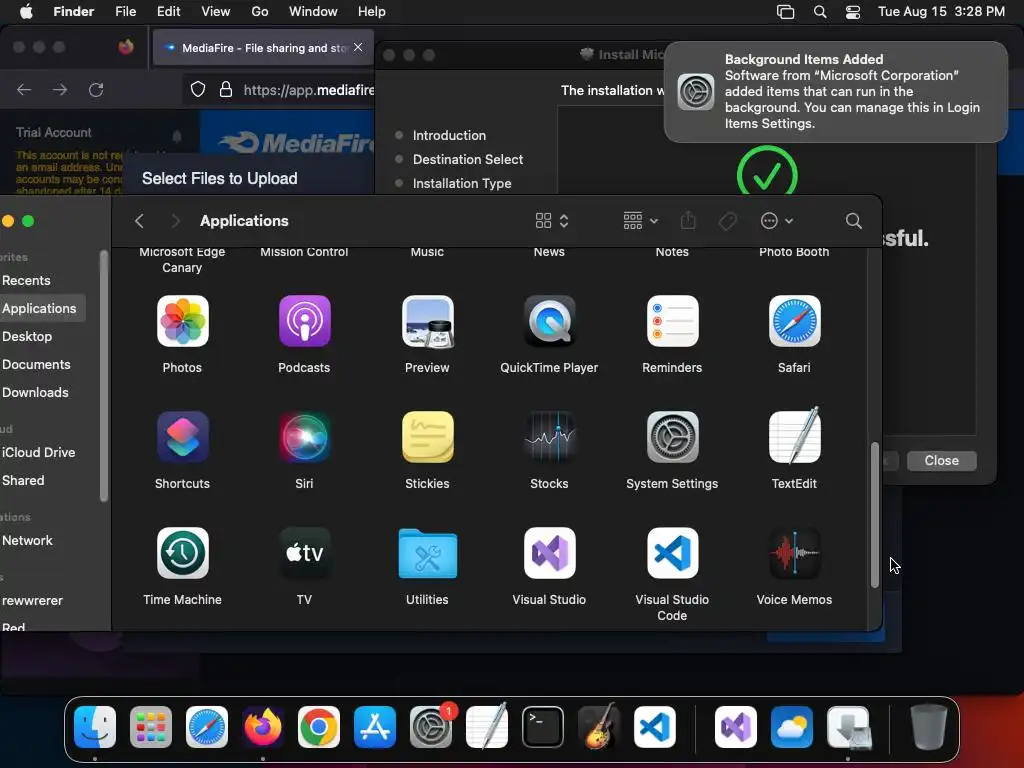This screenshot has height=768, width=1024.
Task: Open GarageBand from the Dock
Action: (598, 727)
